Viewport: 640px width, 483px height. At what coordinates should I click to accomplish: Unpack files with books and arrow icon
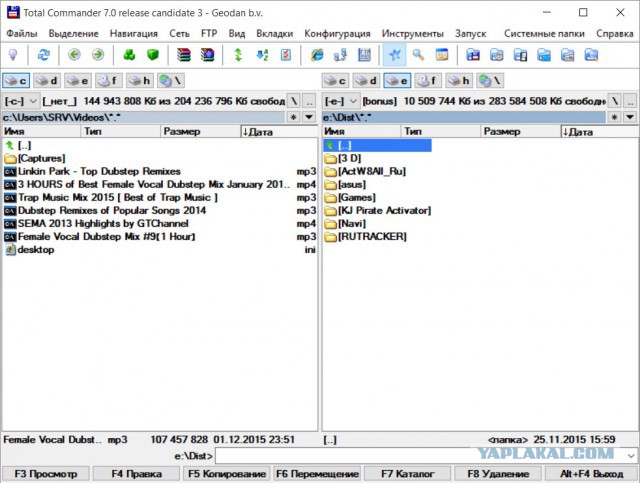(207, 55)
